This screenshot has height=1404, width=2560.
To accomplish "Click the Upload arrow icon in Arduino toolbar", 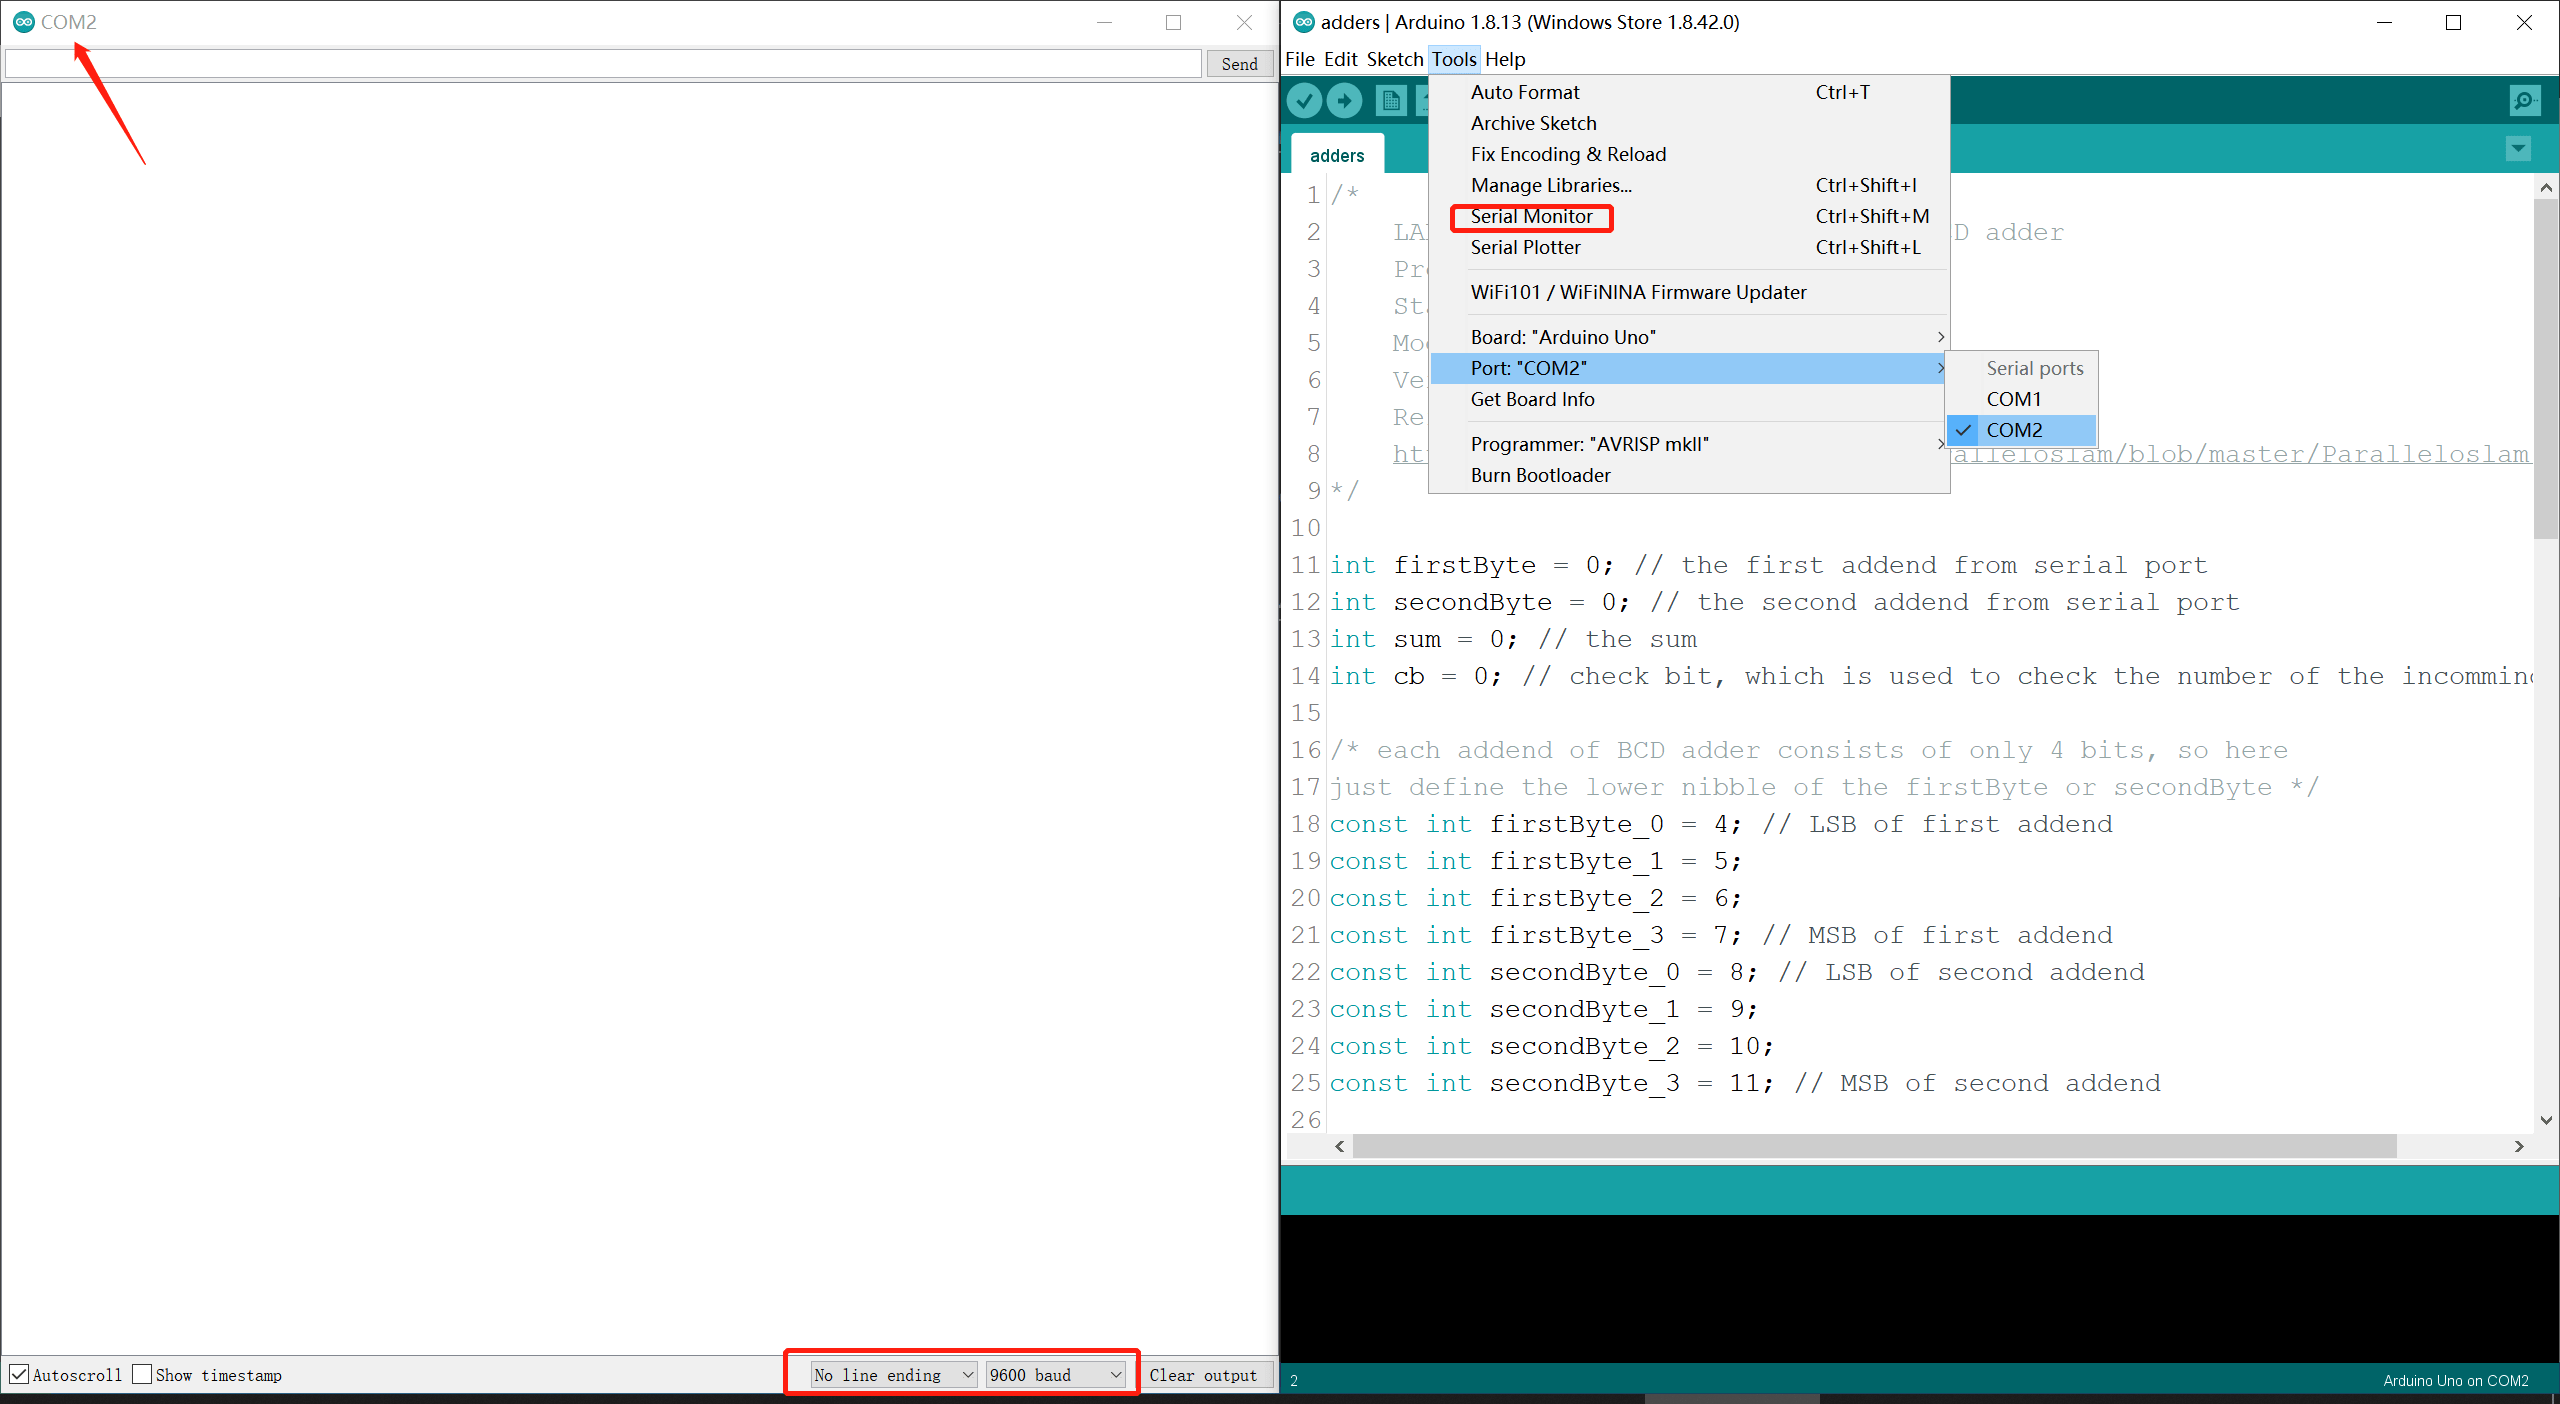I will [x=1345, y=100].
